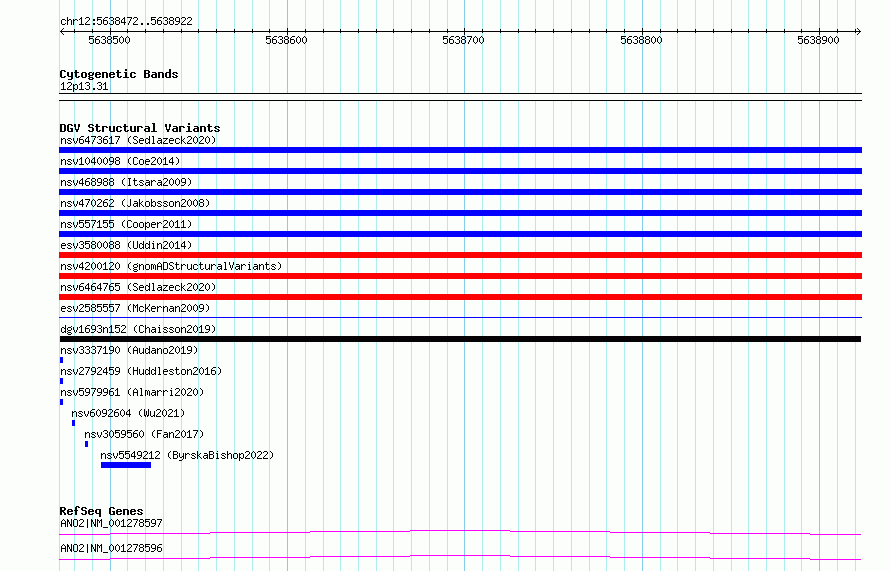
Task: Click the magenta line for ANO2|NM_001278597
Action: pos(460,532)
